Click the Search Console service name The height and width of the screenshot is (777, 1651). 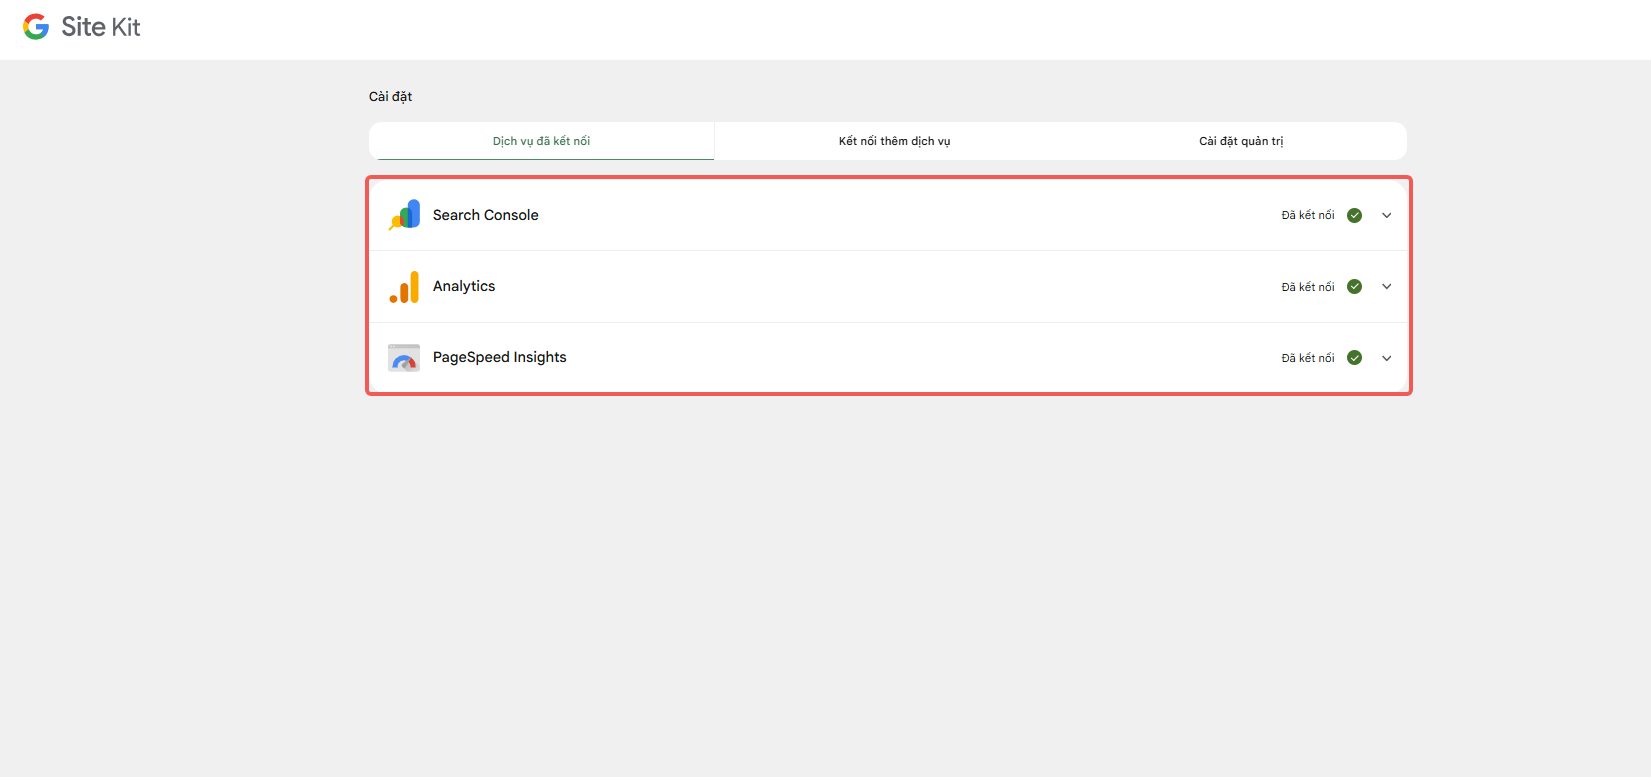[485, 215]
